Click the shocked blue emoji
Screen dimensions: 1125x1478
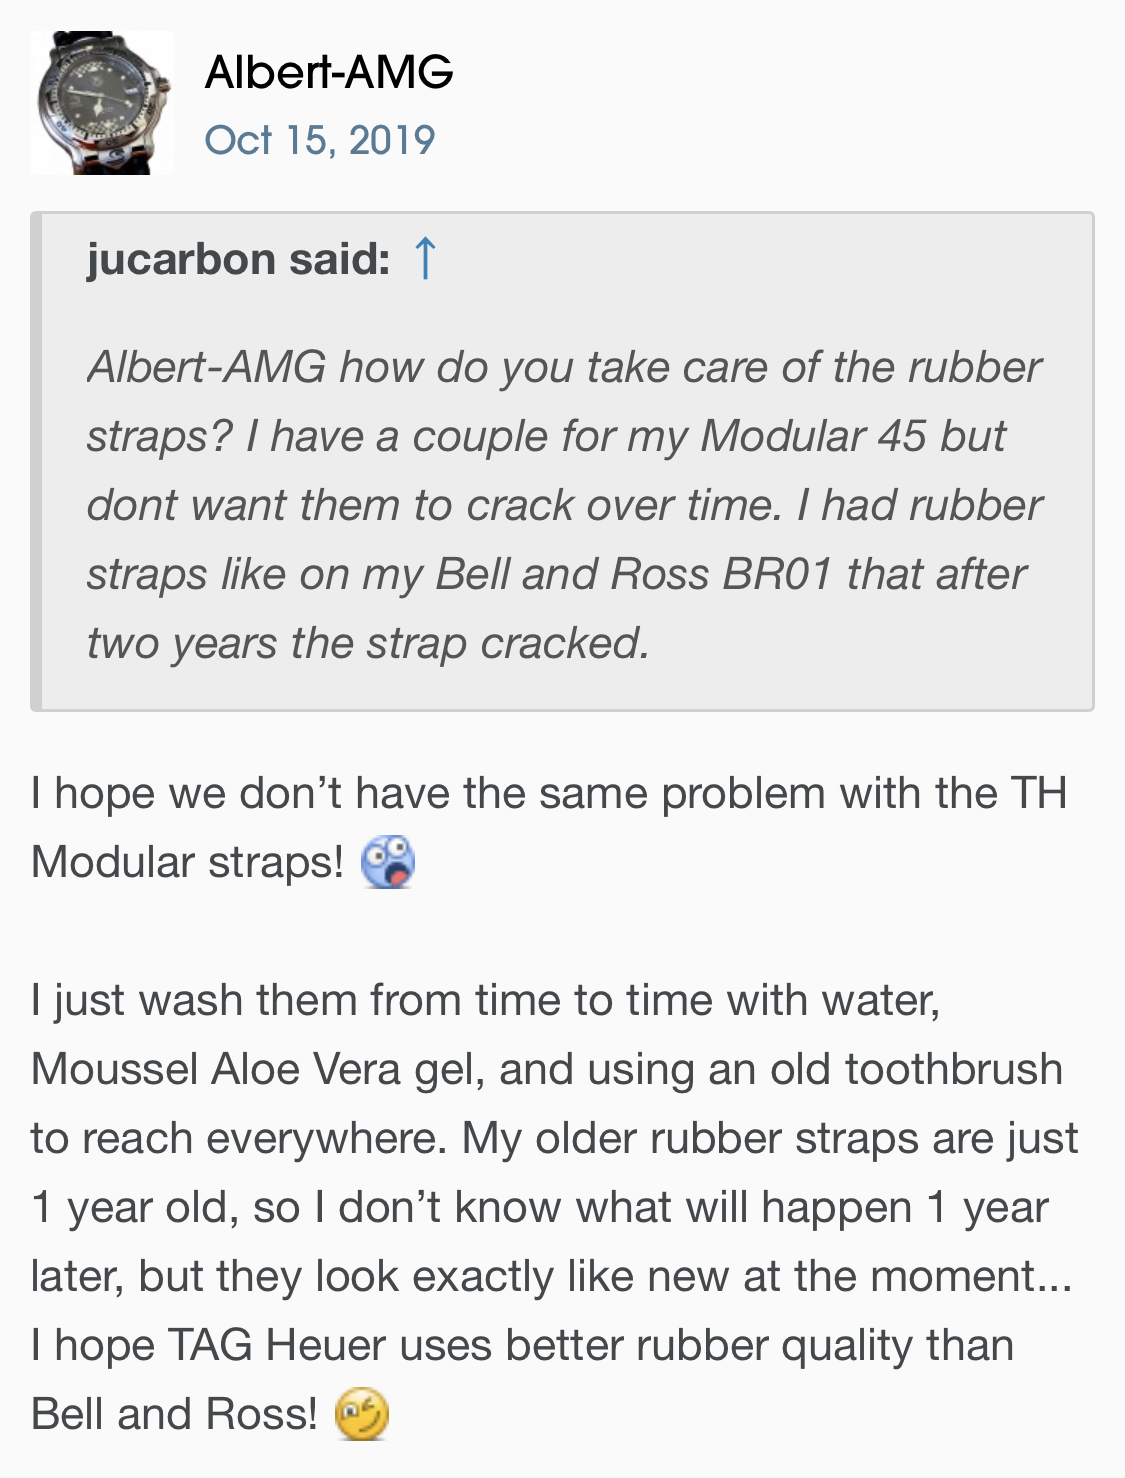[x=388, y=863]
